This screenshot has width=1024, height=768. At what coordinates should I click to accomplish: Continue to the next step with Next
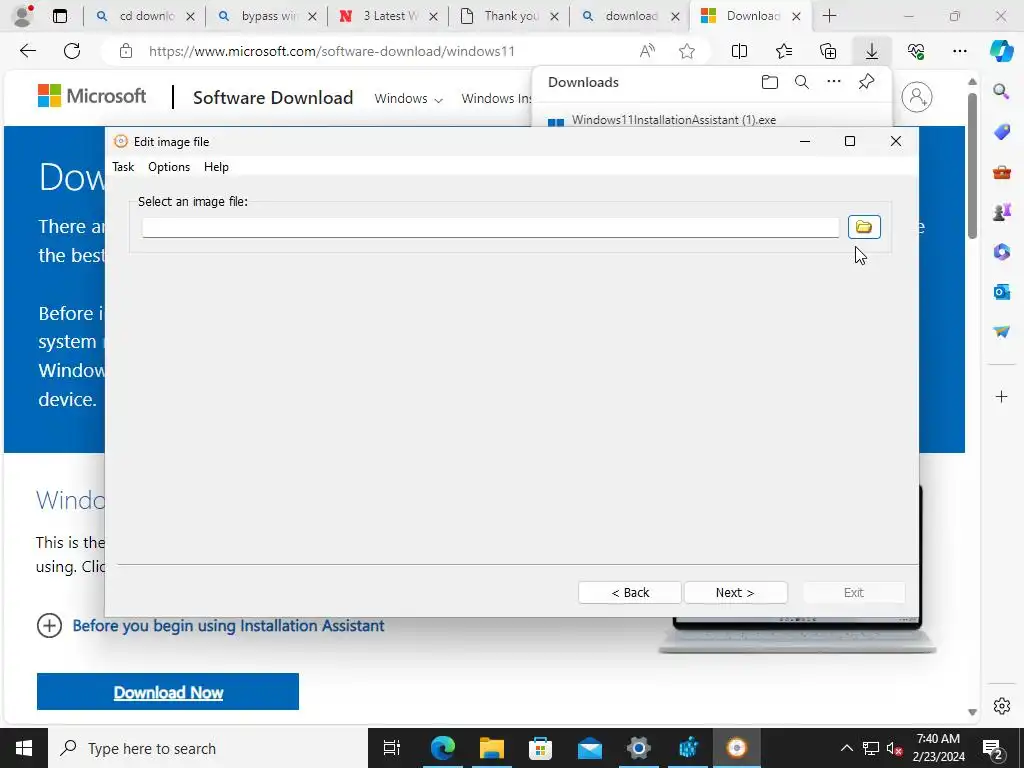click(735, 592)
